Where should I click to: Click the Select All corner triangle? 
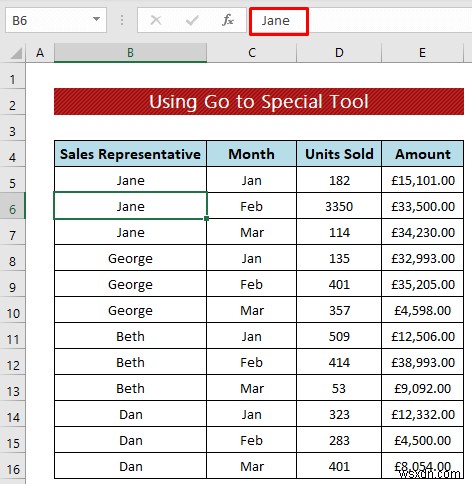pos(16,53)
